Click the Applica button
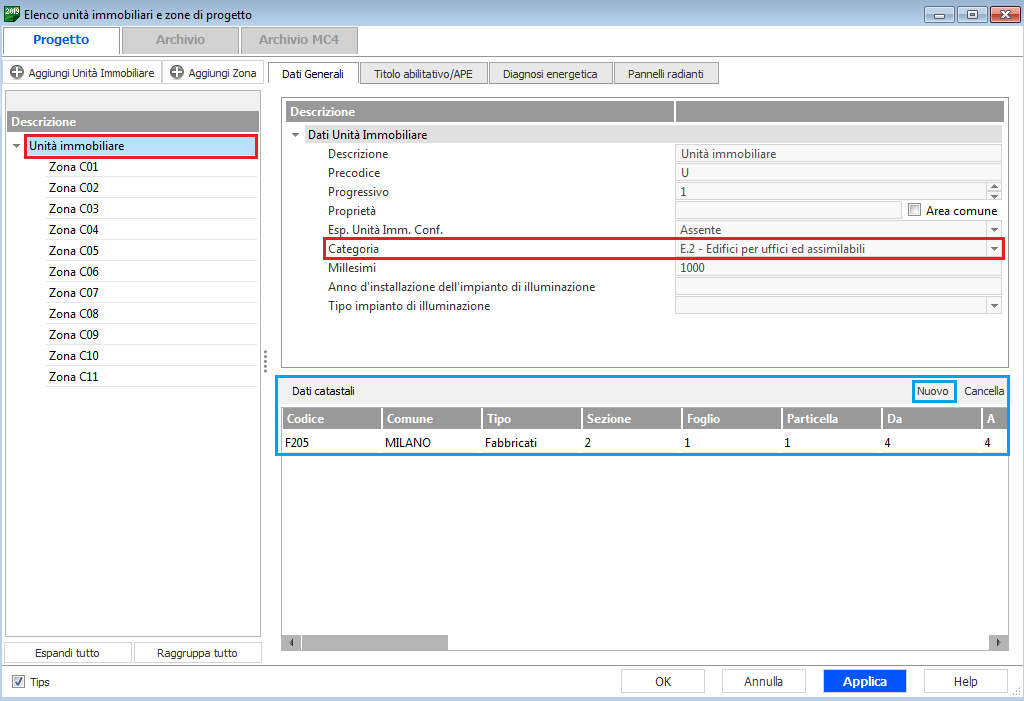 864,681
